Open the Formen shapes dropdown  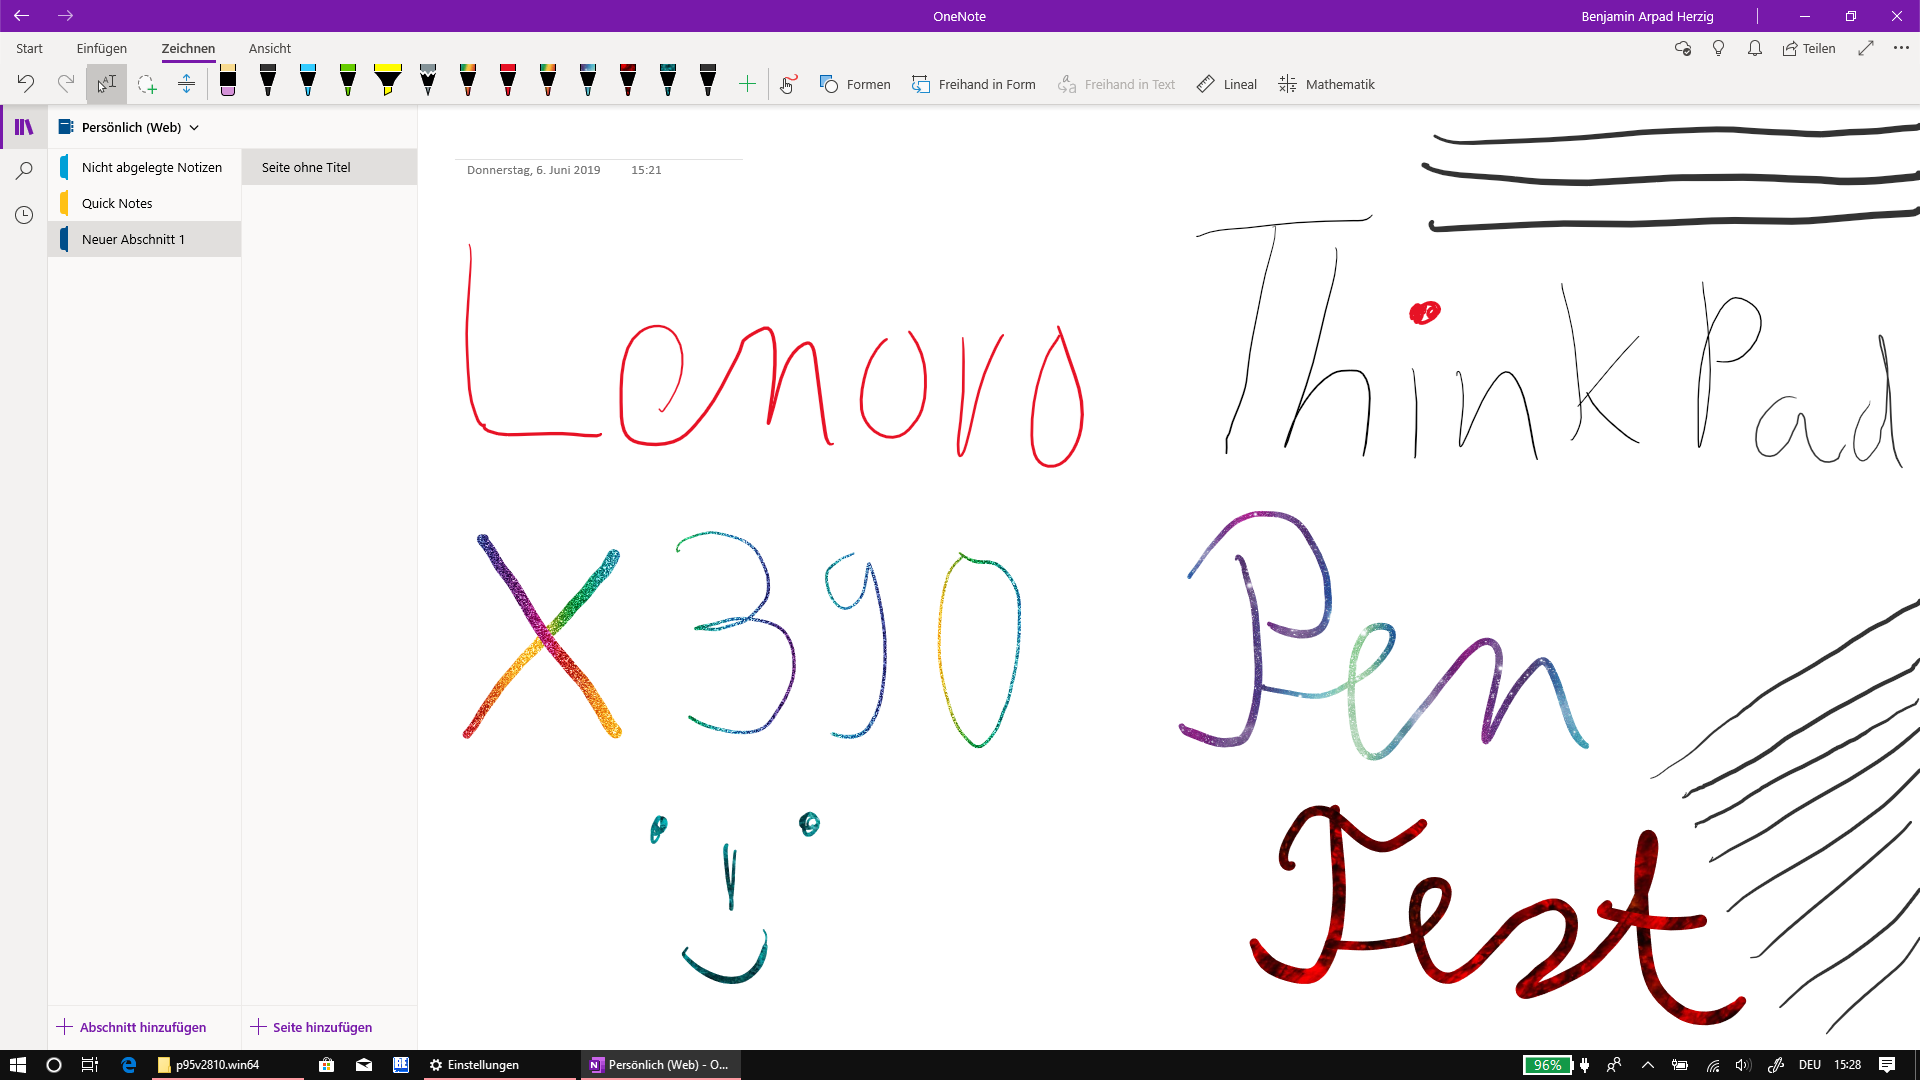(x=855, y=85)
